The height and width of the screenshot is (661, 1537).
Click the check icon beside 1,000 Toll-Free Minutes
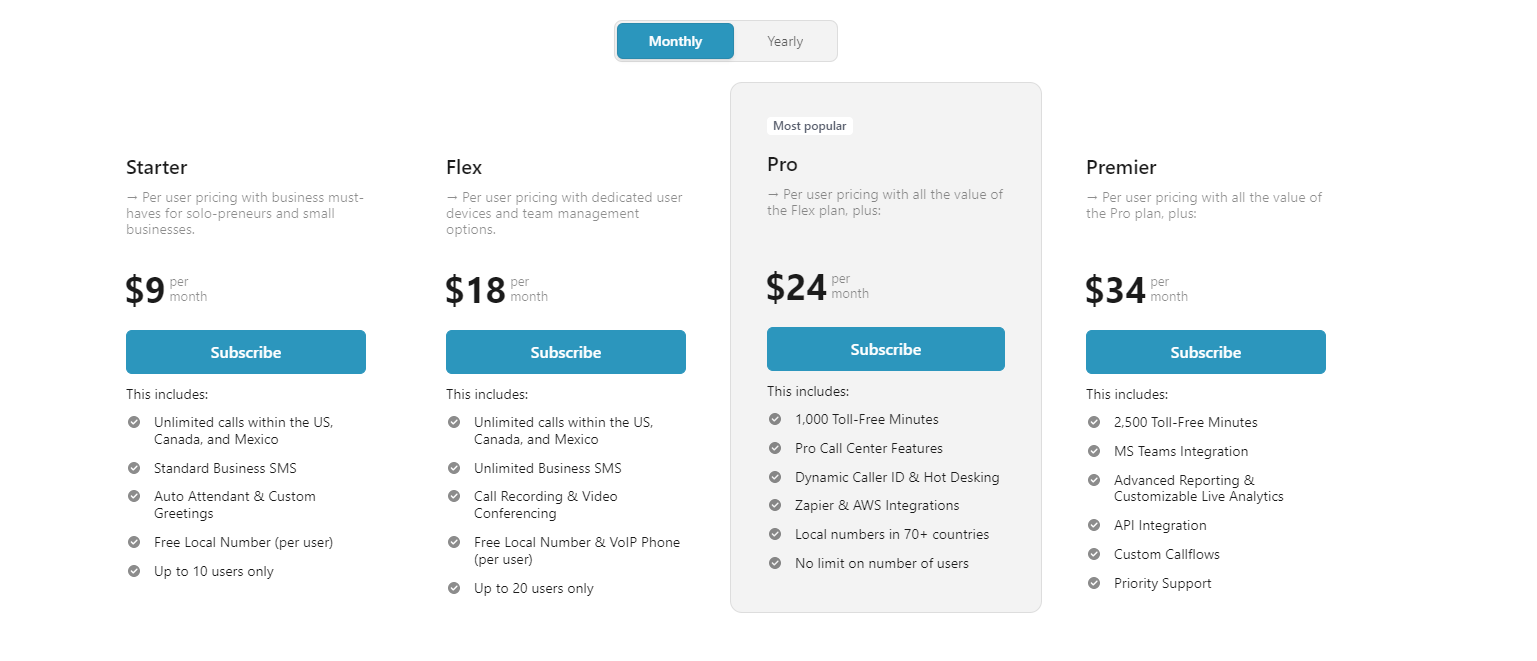[775, 419]
